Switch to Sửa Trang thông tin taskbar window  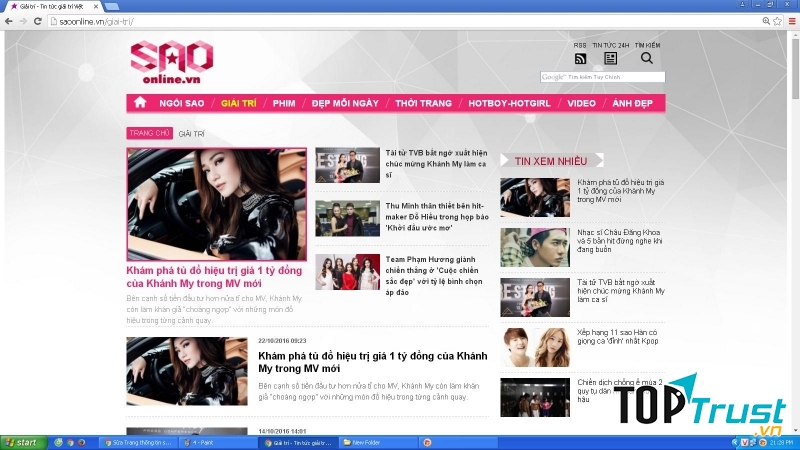click(138, 443)
